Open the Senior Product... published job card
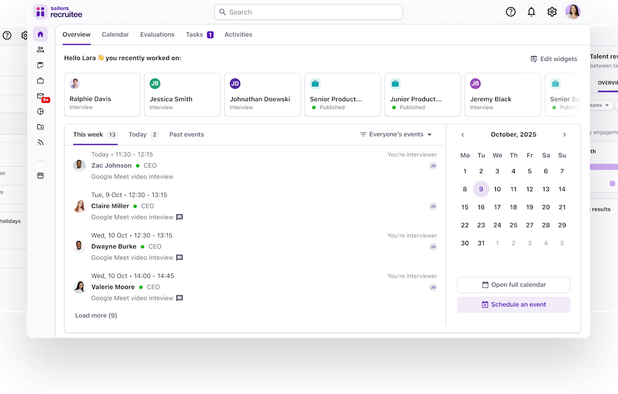The height and width of the screenshot is (394, 618). click(x=343, y=95)
